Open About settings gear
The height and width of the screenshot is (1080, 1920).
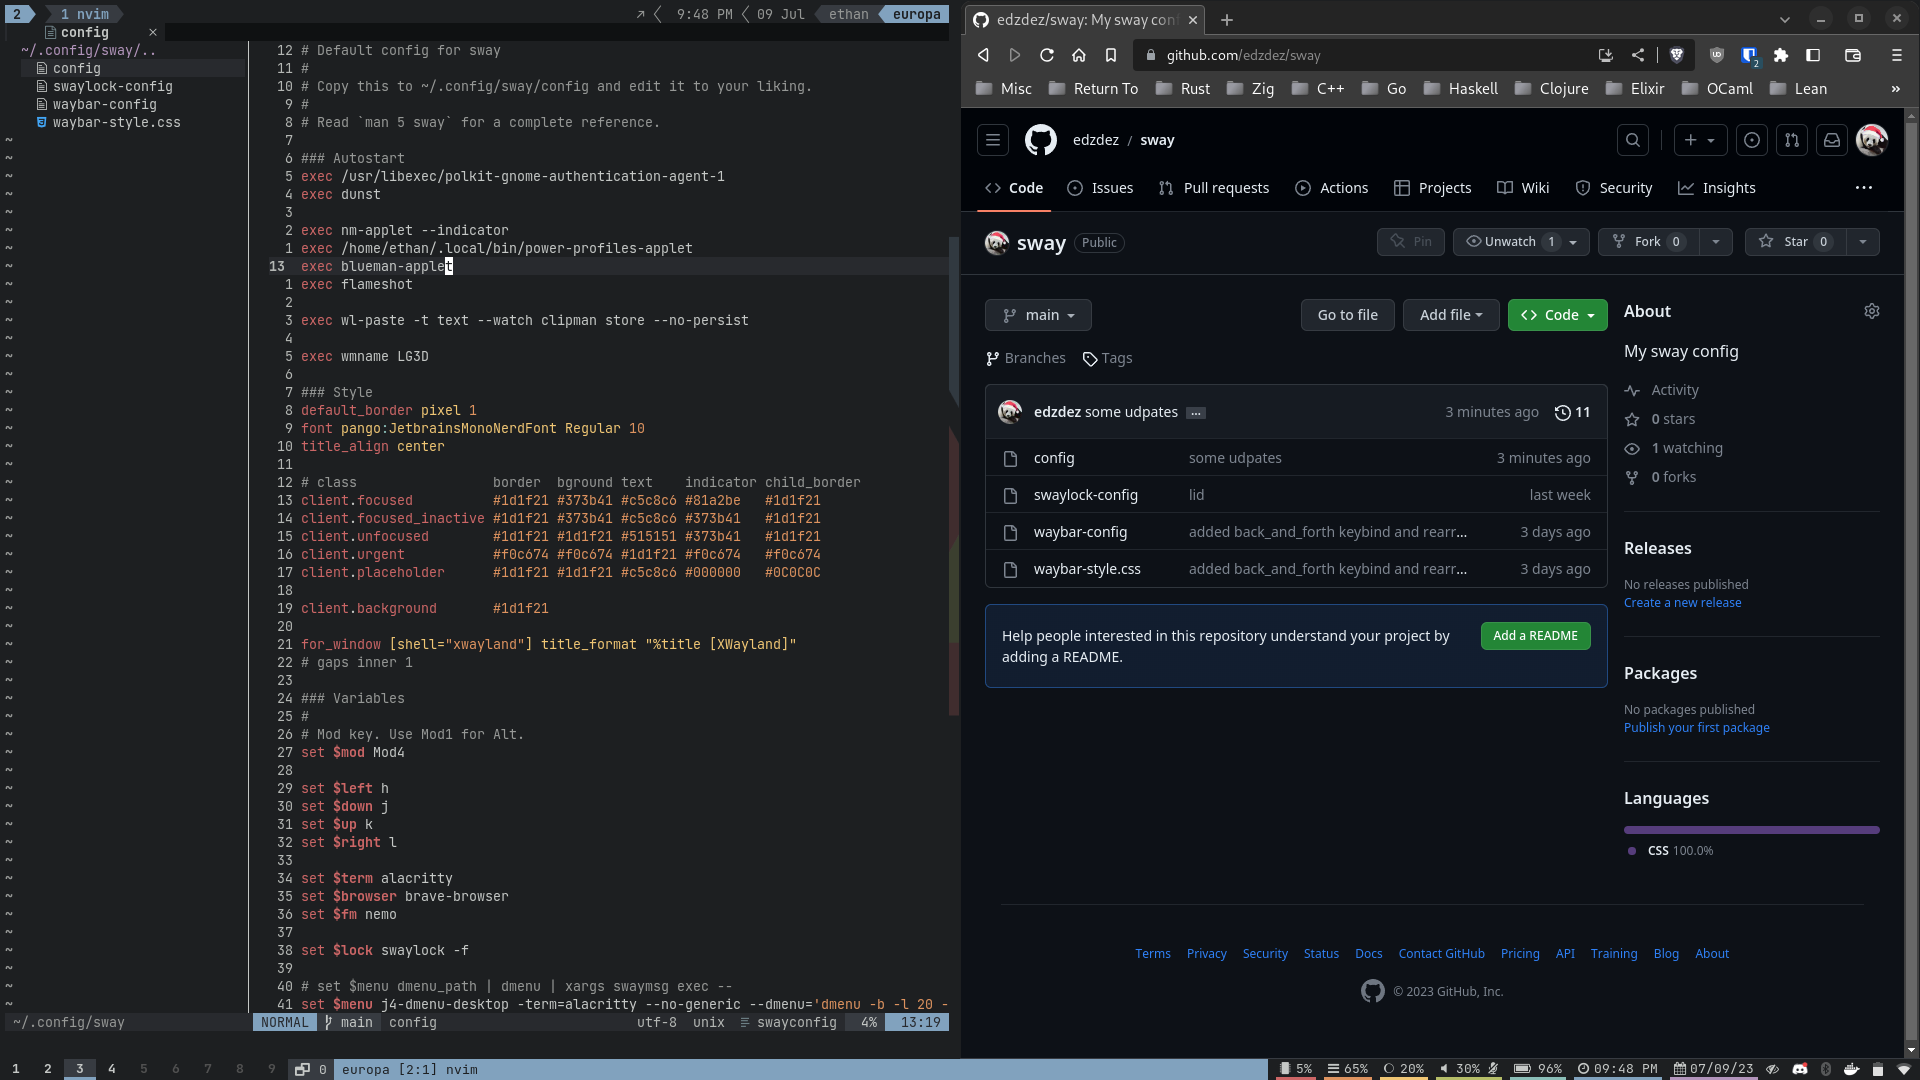(1872, 311)
